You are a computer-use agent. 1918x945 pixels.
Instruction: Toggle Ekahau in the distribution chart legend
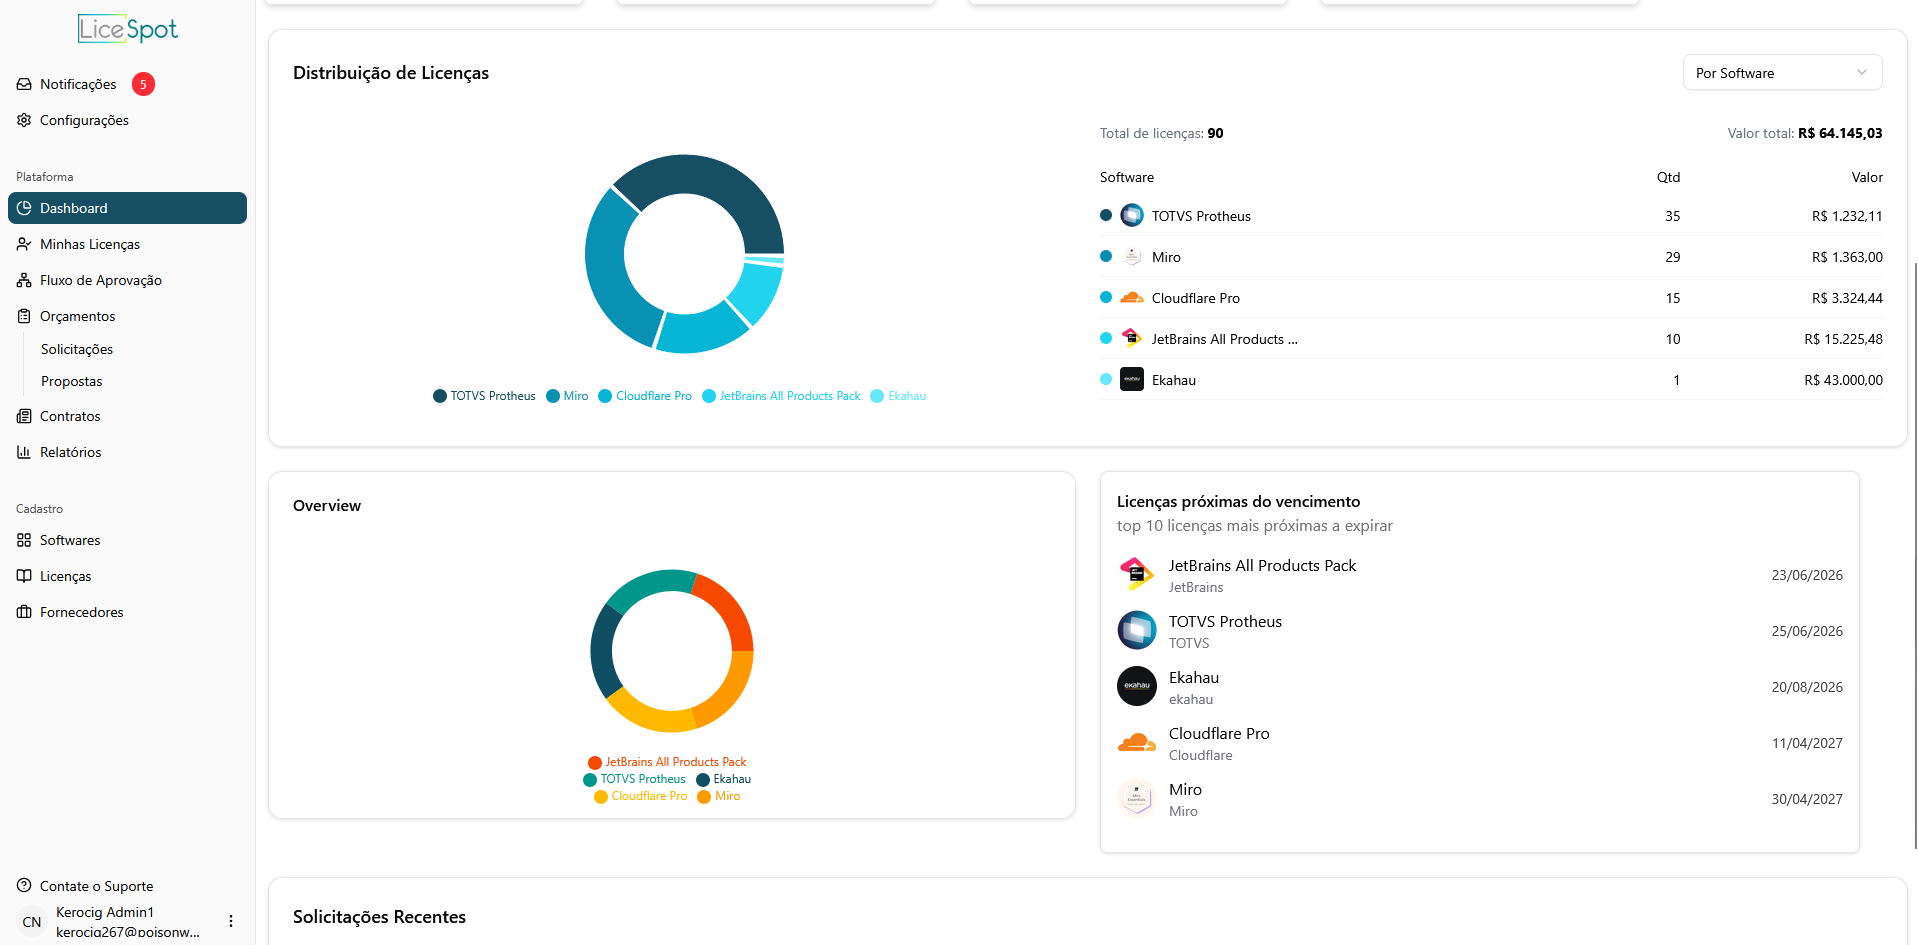pos(898,396)
